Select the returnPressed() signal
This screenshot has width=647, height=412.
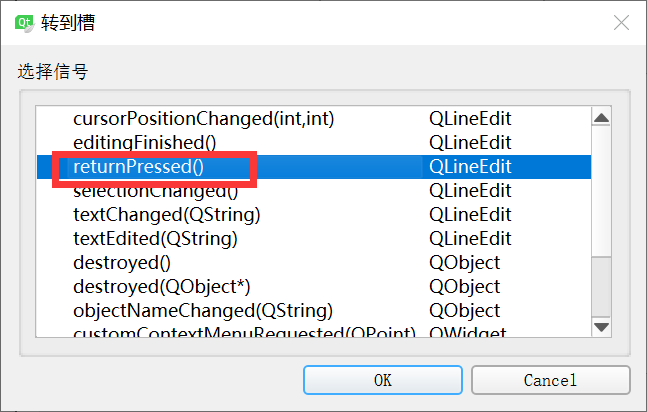[x=138, y=167]
